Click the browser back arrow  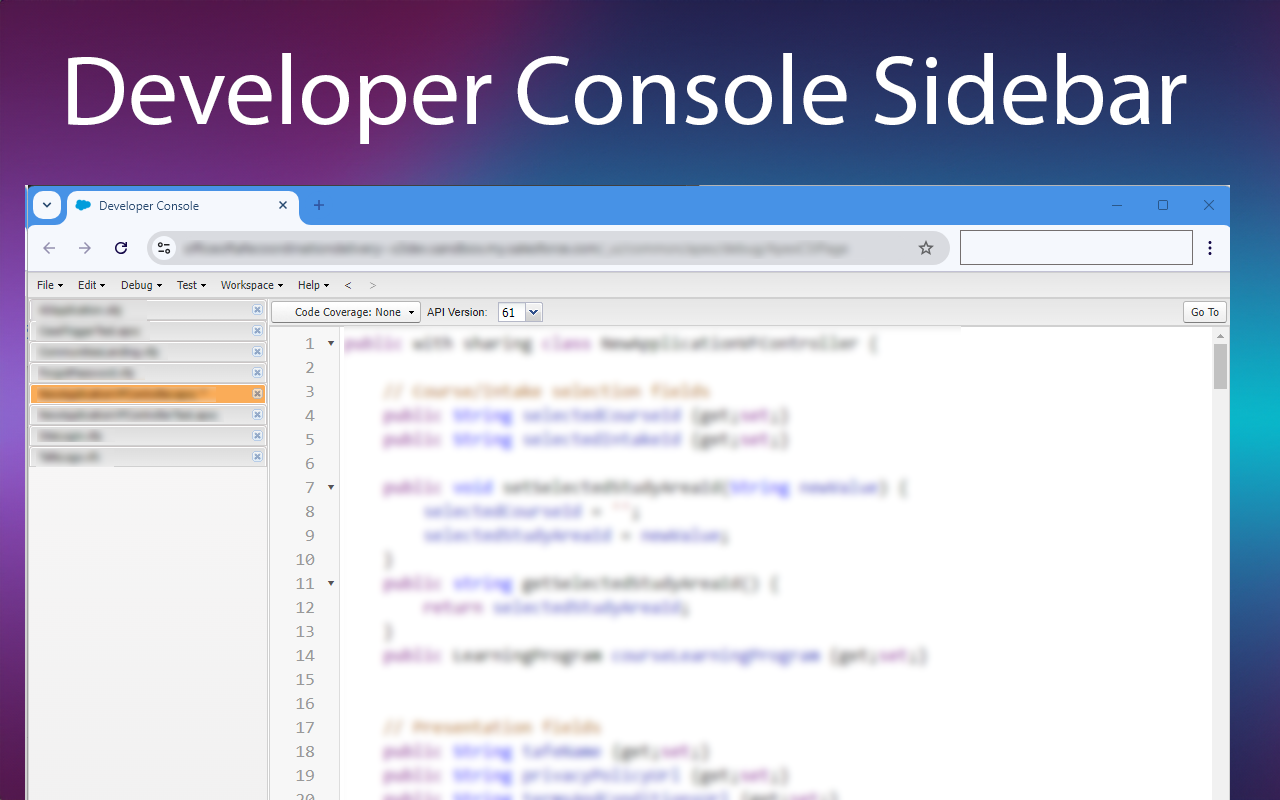(49, 248)
